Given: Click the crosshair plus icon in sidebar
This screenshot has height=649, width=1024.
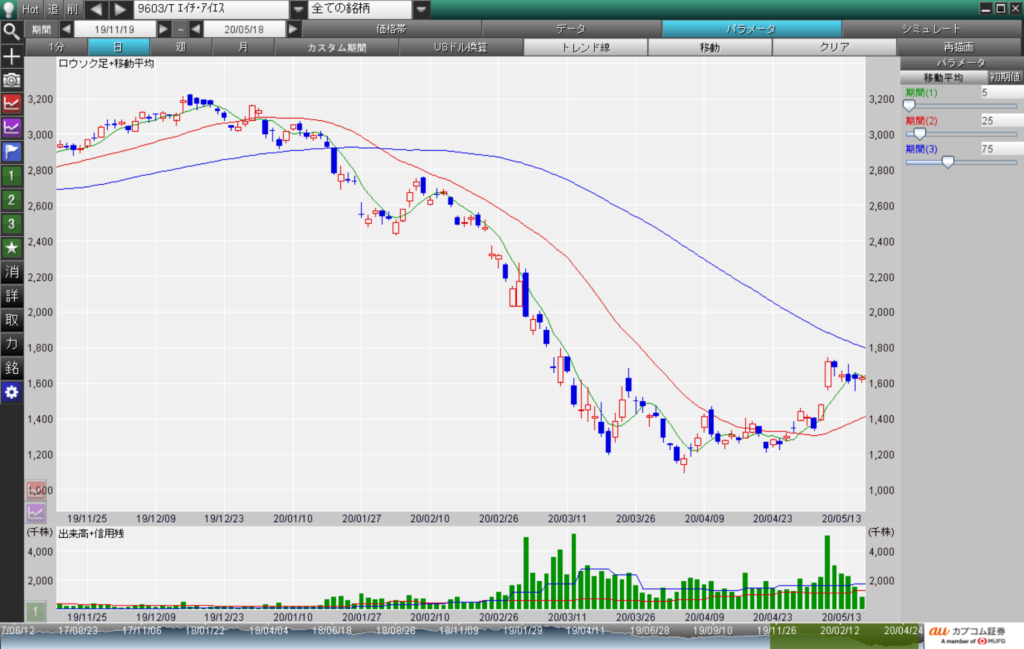Looking at the screenshot, I should [x=11, y=55].
